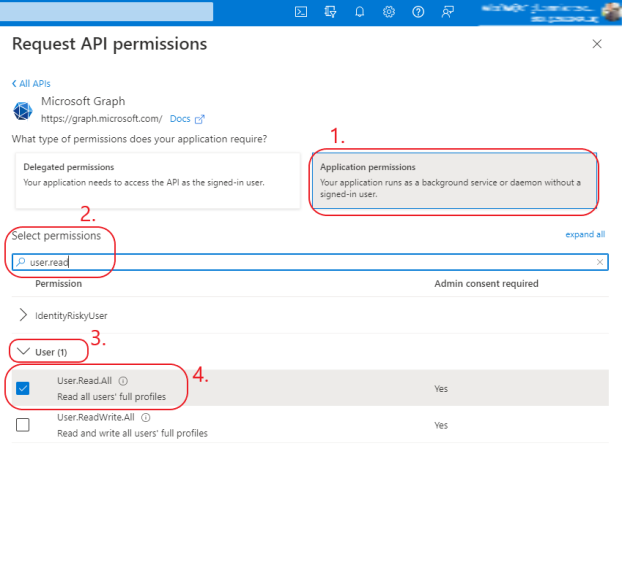Click info icon beside User.ReadWrite.All
The image size is (622, 565).
click(146, 417)
